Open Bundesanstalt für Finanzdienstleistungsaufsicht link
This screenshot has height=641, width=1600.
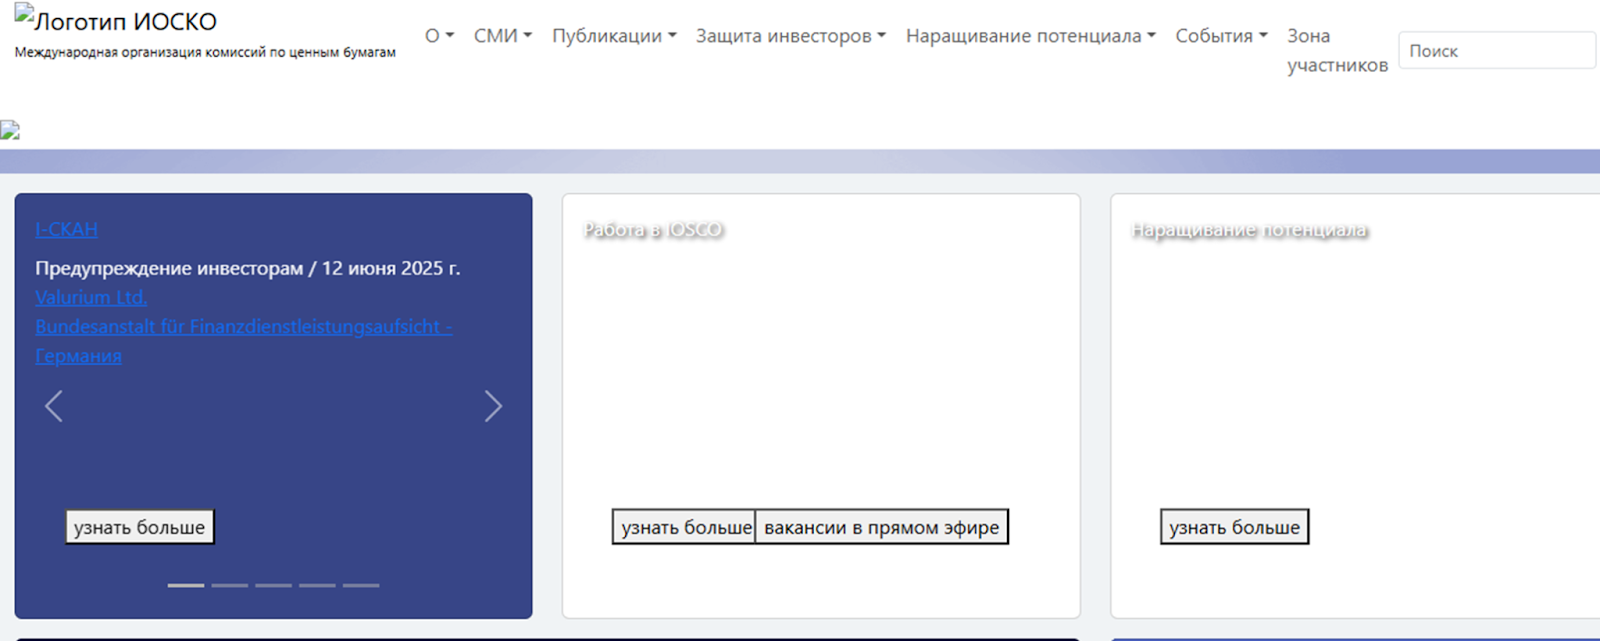point(244,341)
